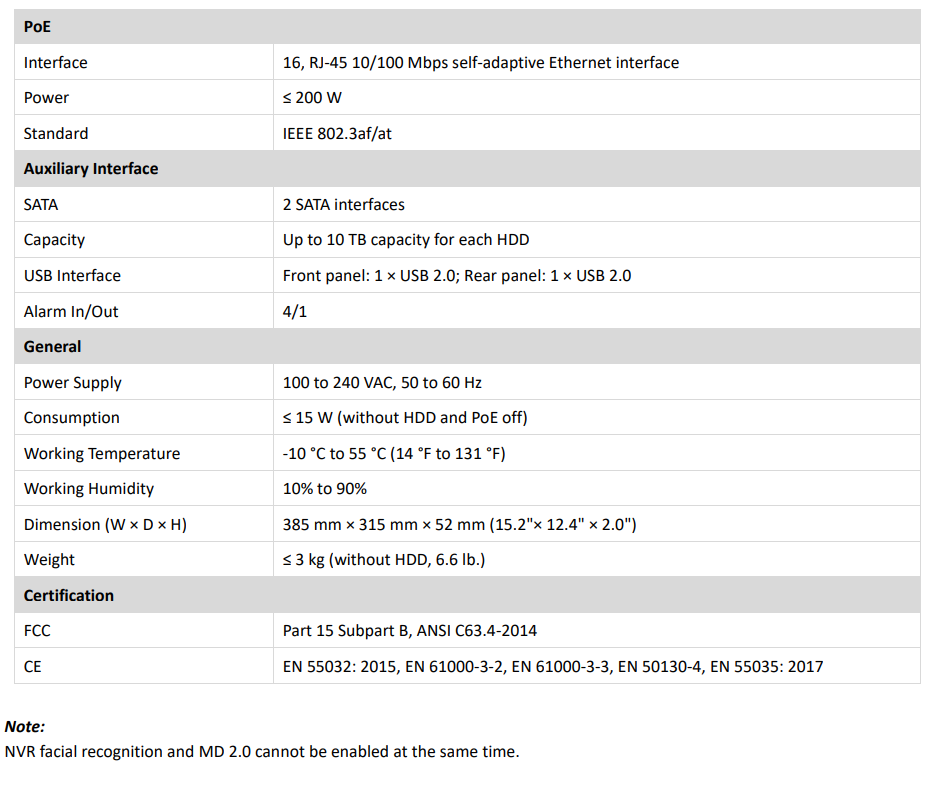Click the CE standards list text

(553, 666)
